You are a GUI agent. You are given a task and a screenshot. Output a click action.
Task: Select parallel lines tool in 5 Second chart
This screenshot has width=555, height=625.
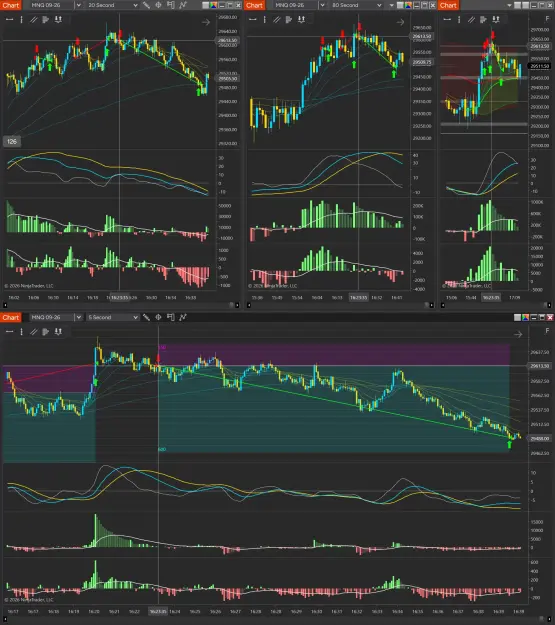[x=33, y=331]
